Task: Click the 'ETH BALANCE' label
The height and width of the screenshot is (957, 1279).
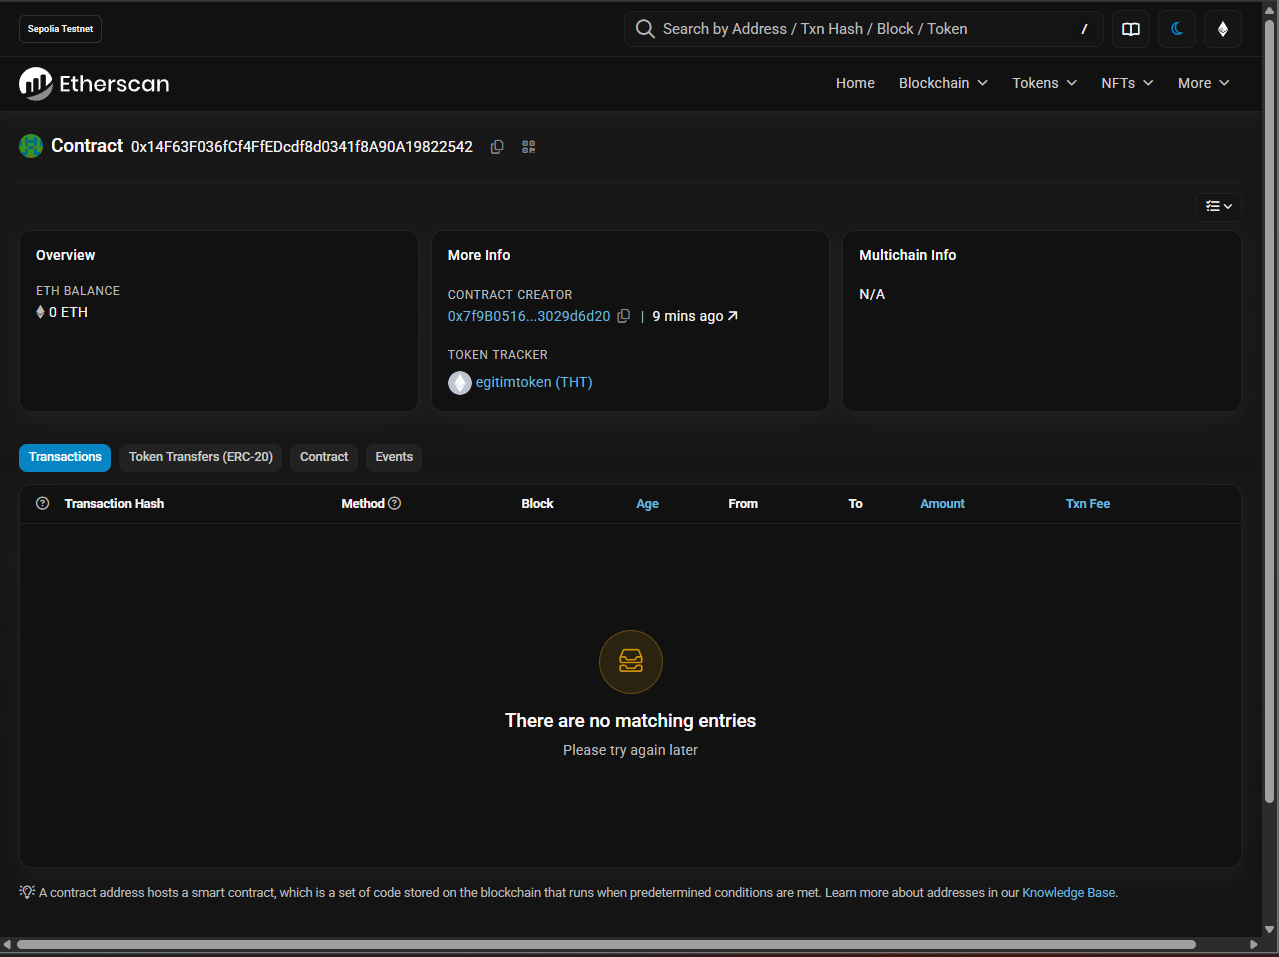Action: (x=78, y=291)
